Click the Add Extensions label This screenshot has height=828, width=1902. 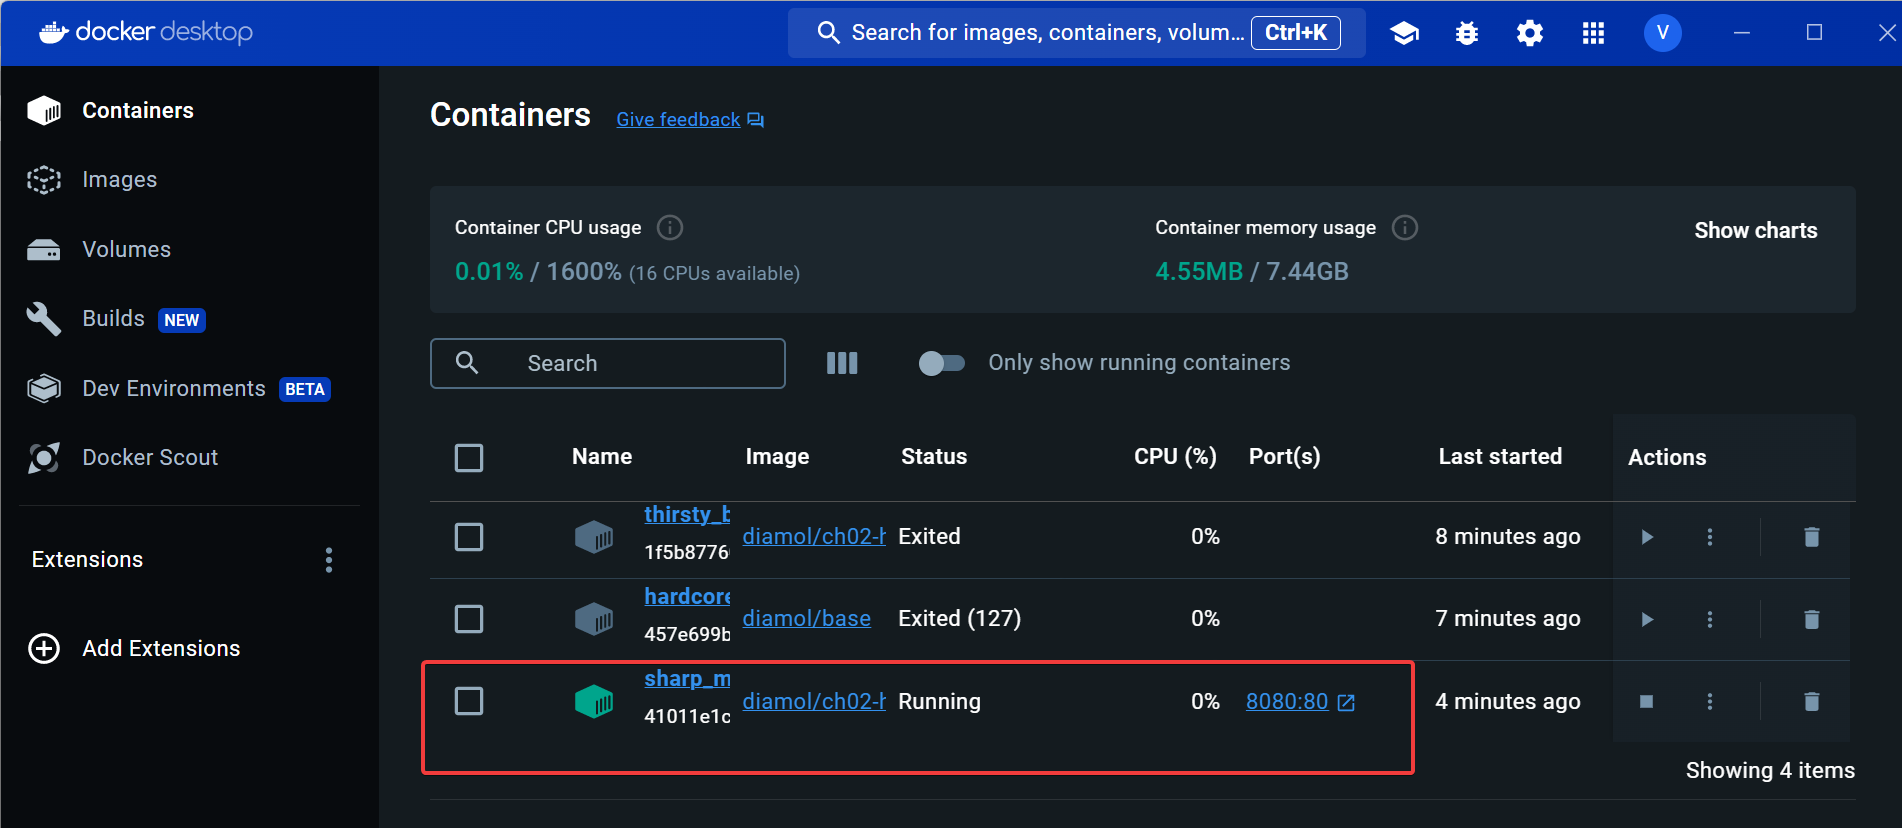tap(161, 648)
